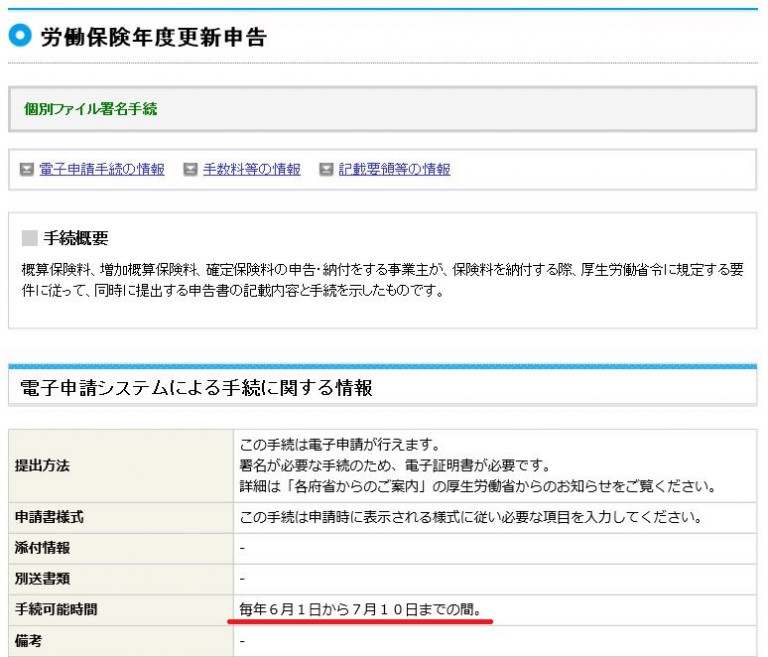Open the 手数料等の情報 link
Image resolution: width=768 pixels, height=657 pixels.
tap(251, 169)
